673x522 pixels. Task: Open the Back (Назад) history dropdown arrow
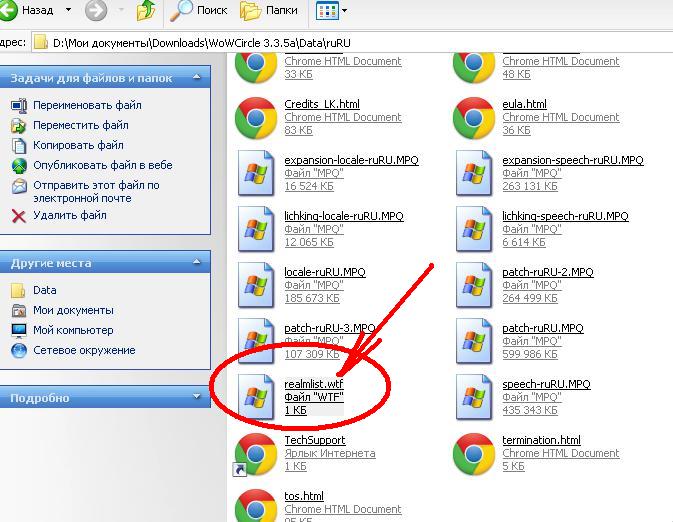point(68,11)
